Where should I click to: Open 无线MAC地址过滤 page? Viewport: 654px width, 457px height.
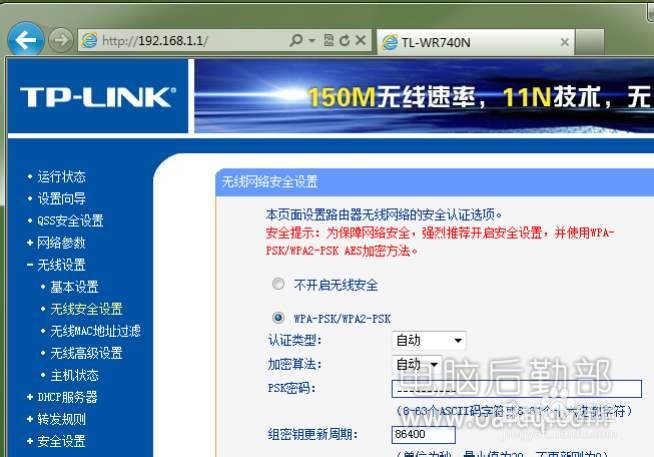click(96, 331)
